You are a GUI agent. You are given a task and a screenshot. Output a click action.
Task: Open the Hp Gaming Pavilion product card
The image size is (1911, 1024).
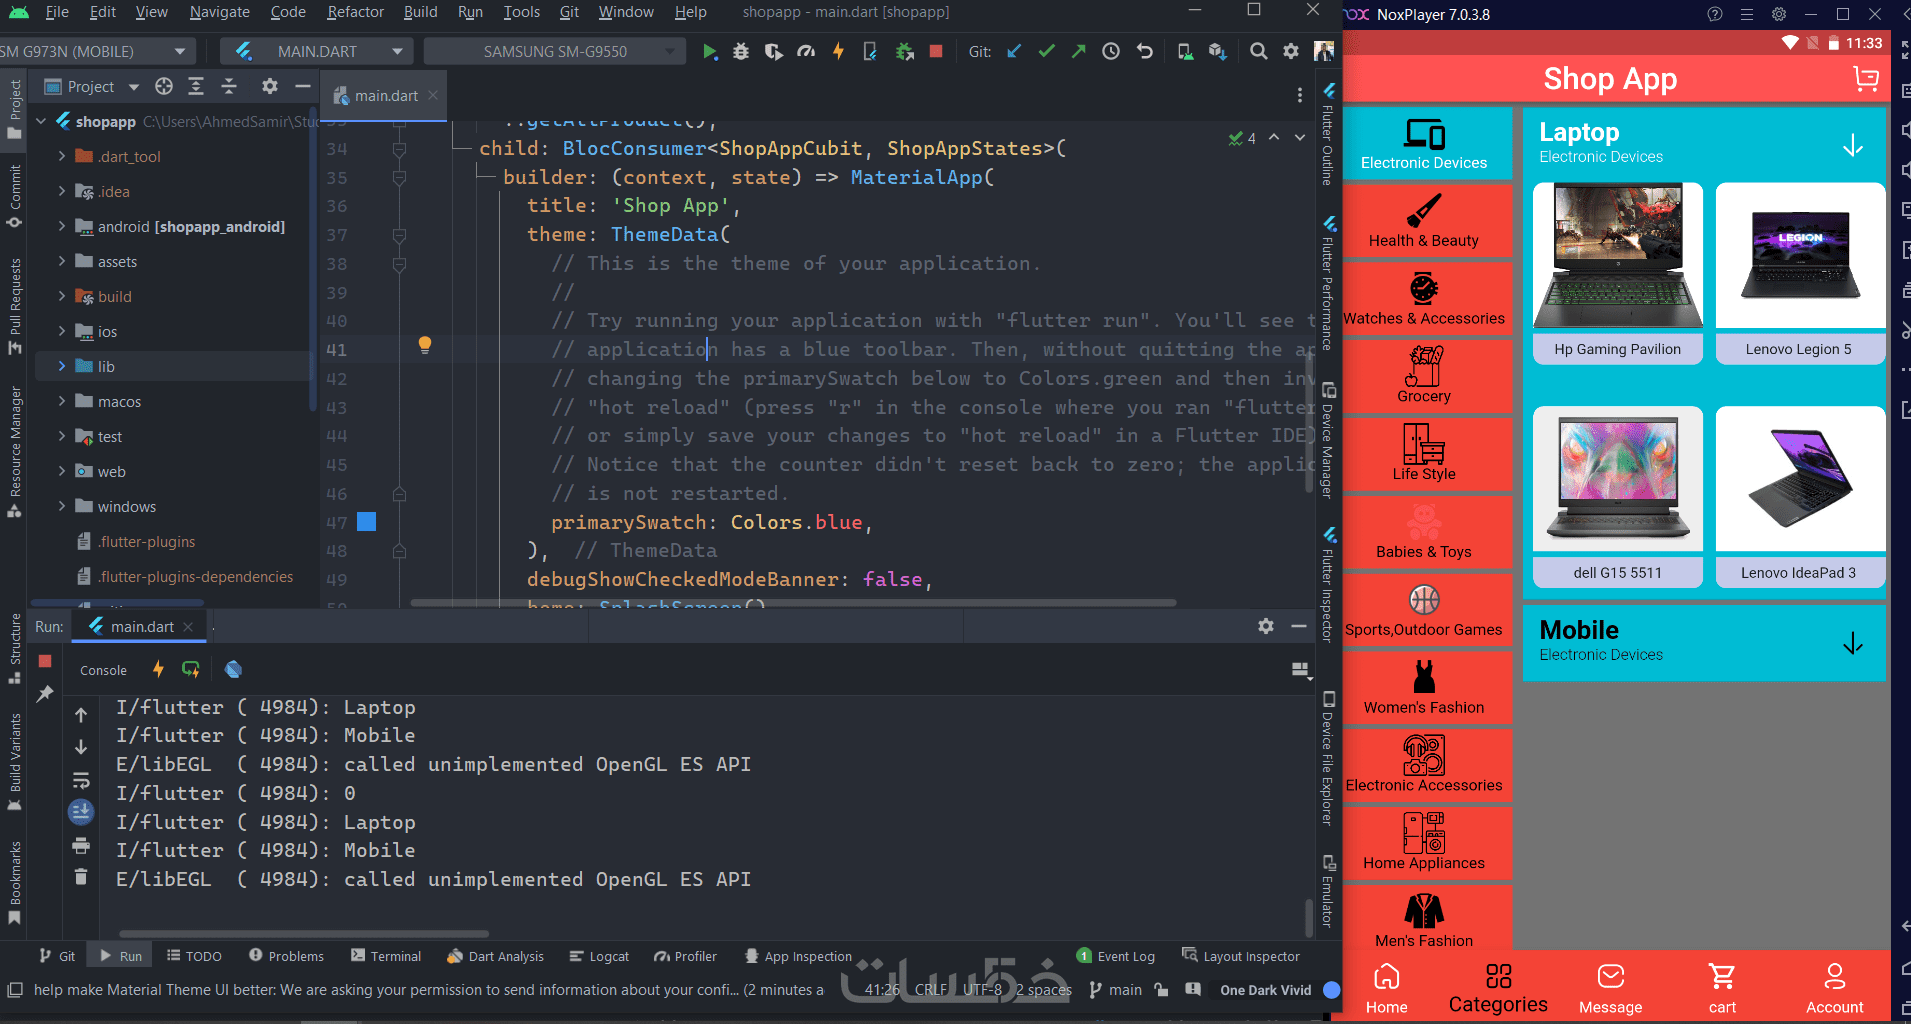coord(1617,273)
